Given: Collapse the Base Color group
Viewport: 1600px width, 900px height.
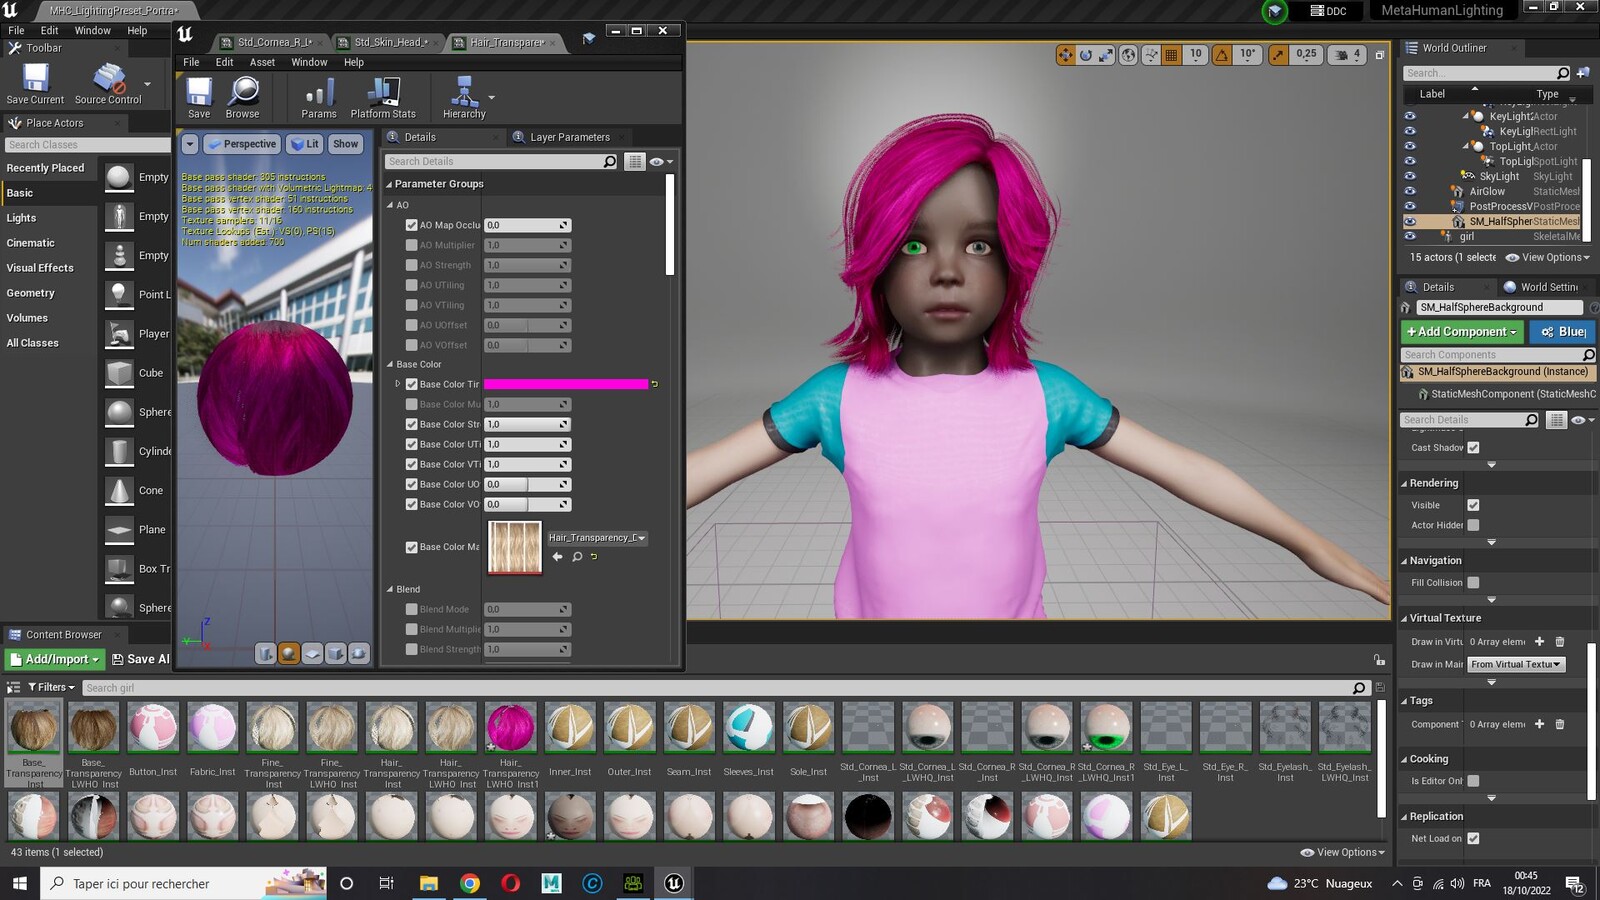Looking at the screenshot, I should point(390,365).
